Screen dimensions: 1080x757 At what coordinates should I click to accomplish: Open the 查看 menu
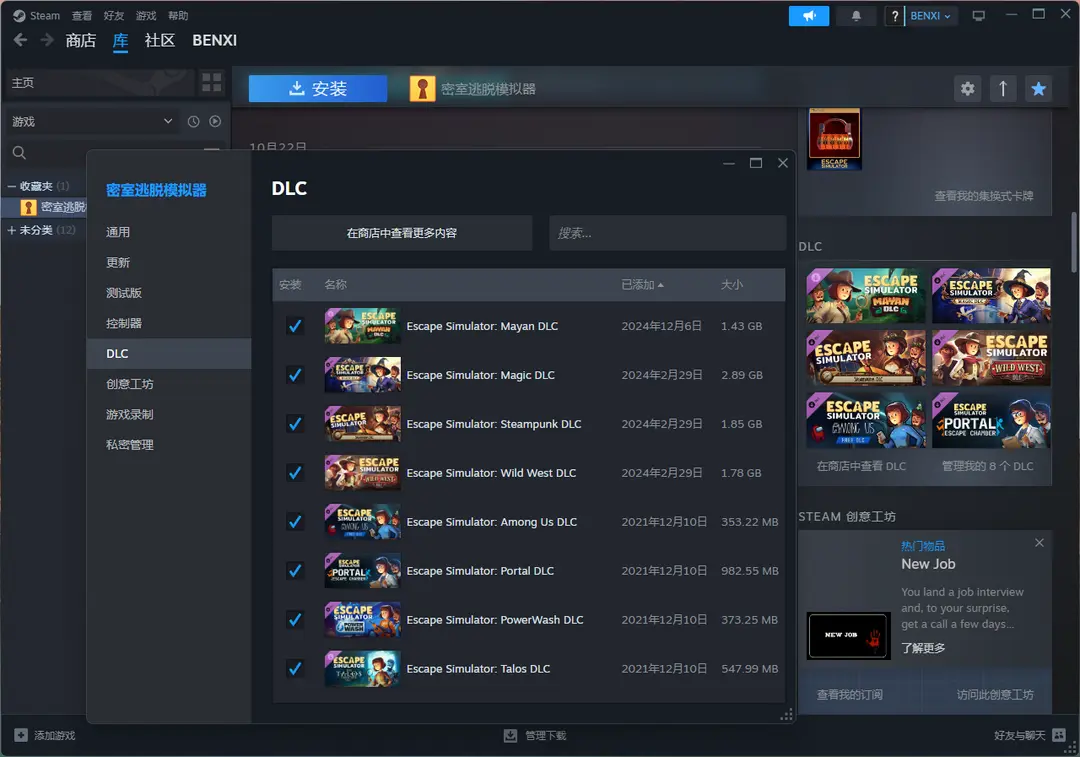point(81,15)
